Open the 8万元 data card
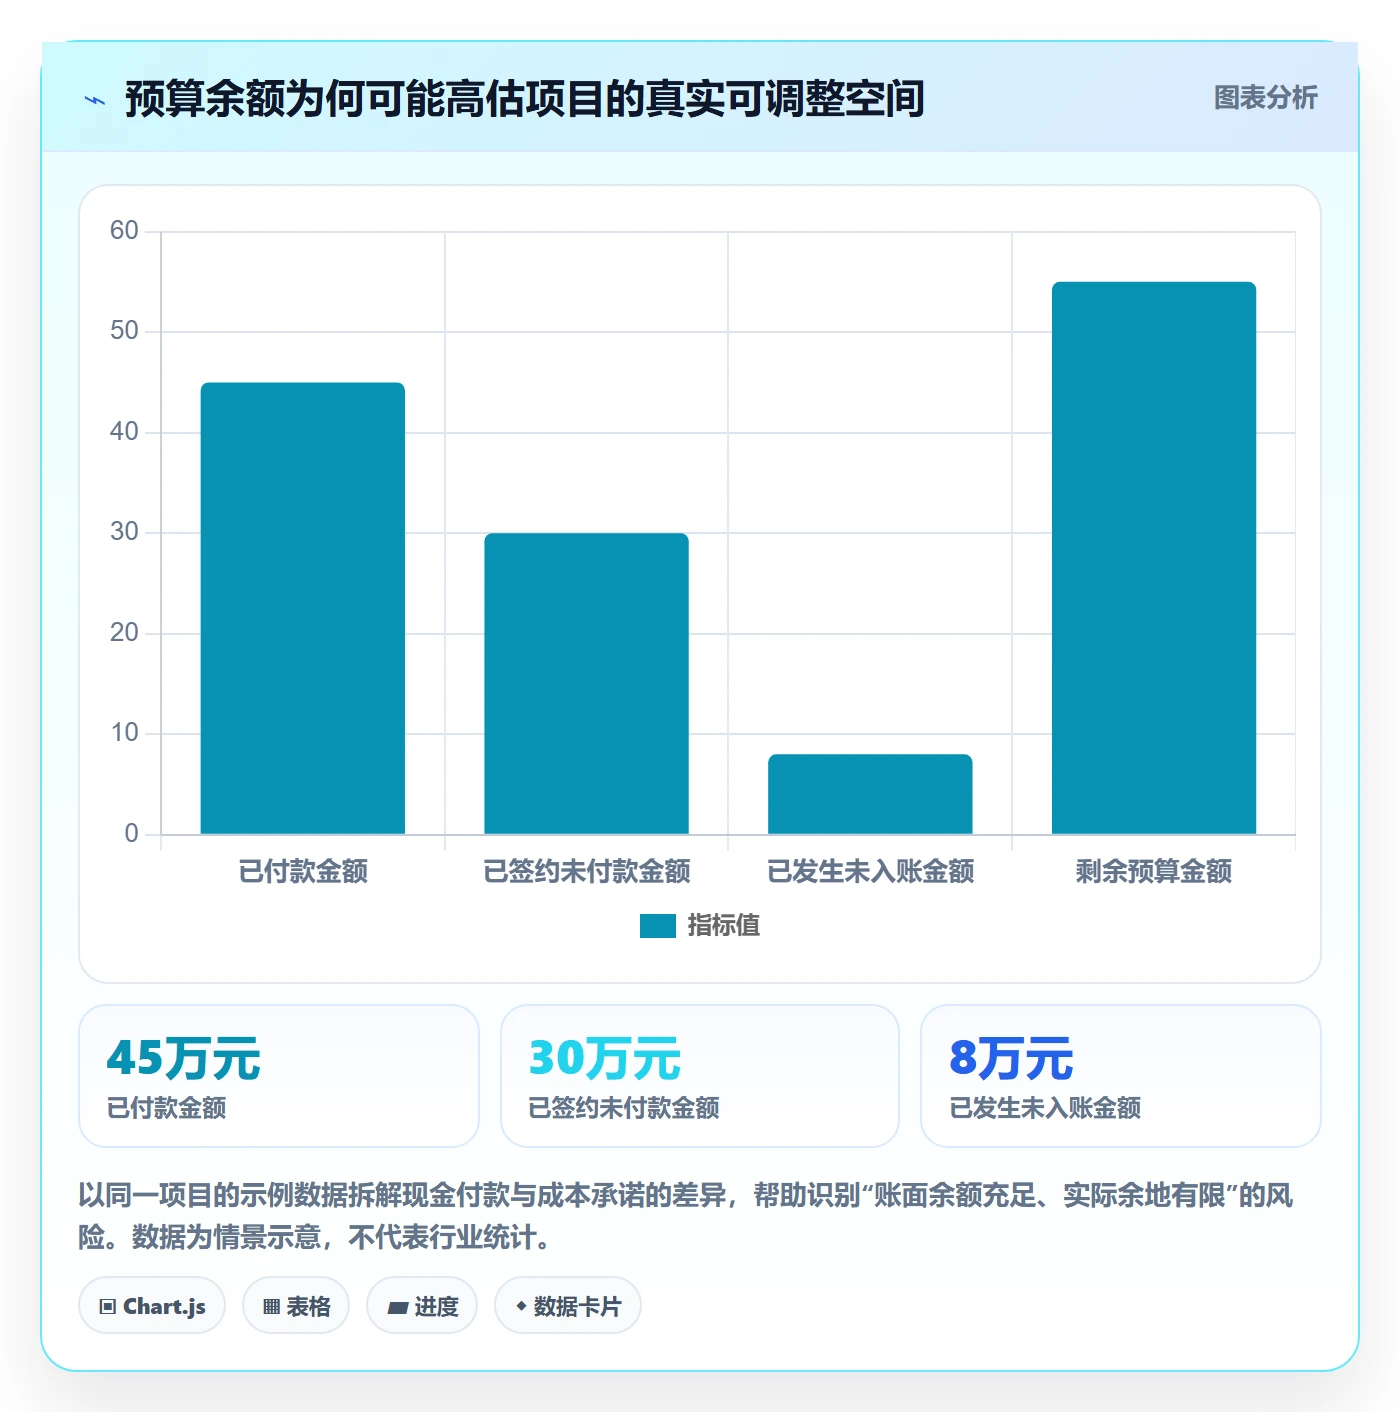The width and height of the screenshot is (1400, 1412). (x=1121, y=1076)
